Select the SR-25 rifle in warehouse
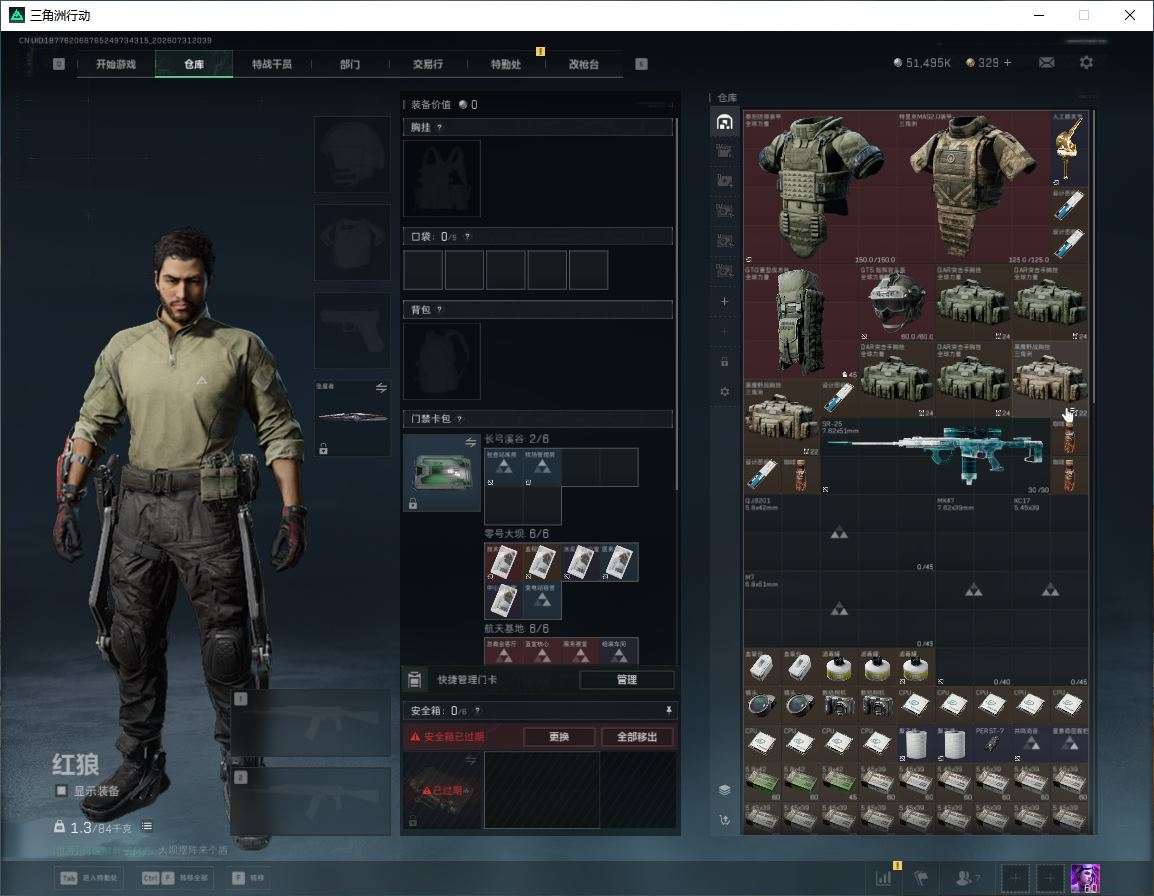The width and height of the screenshot is (1154, 896). point(935,456)
